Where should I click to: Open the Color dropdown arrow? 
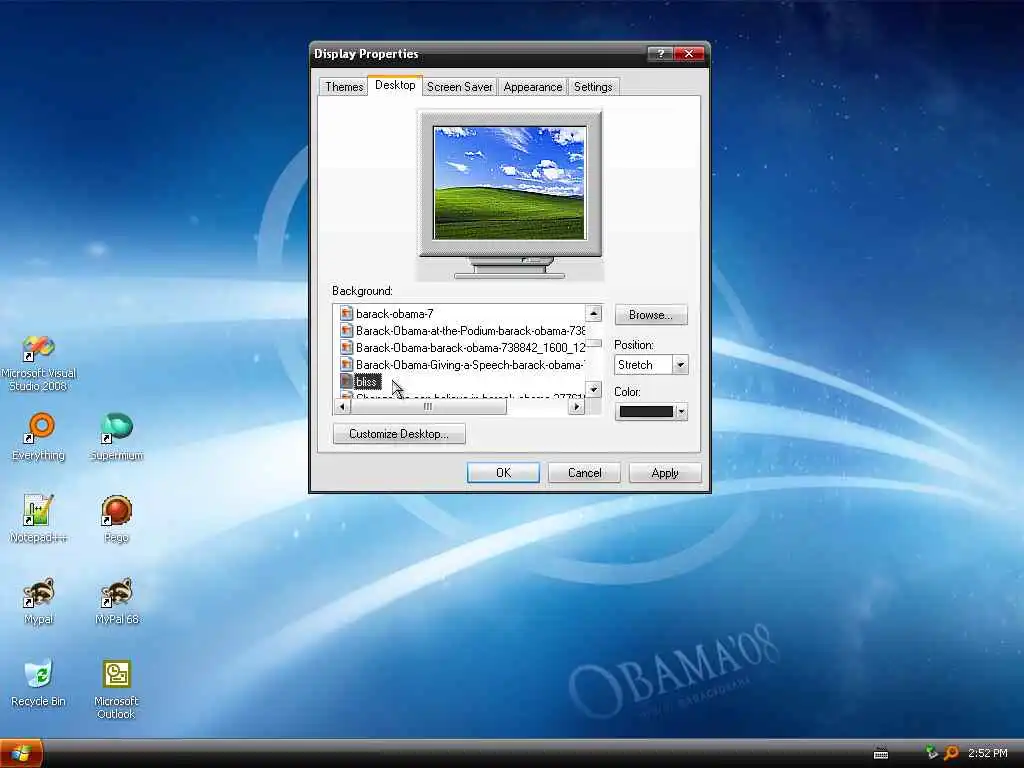click(681, 411)
